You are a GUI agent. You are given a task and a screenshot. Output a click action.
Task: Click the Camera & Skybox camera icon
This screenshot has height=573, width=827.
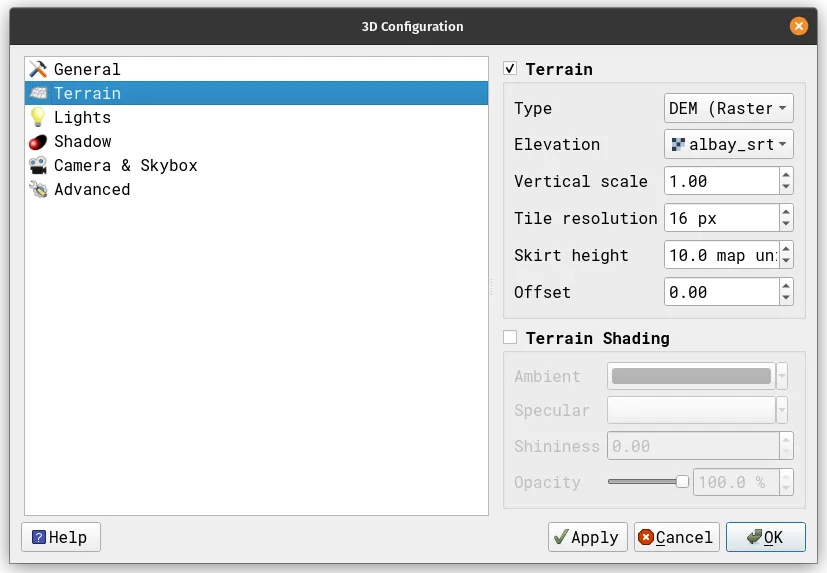(x=39, y=165)
